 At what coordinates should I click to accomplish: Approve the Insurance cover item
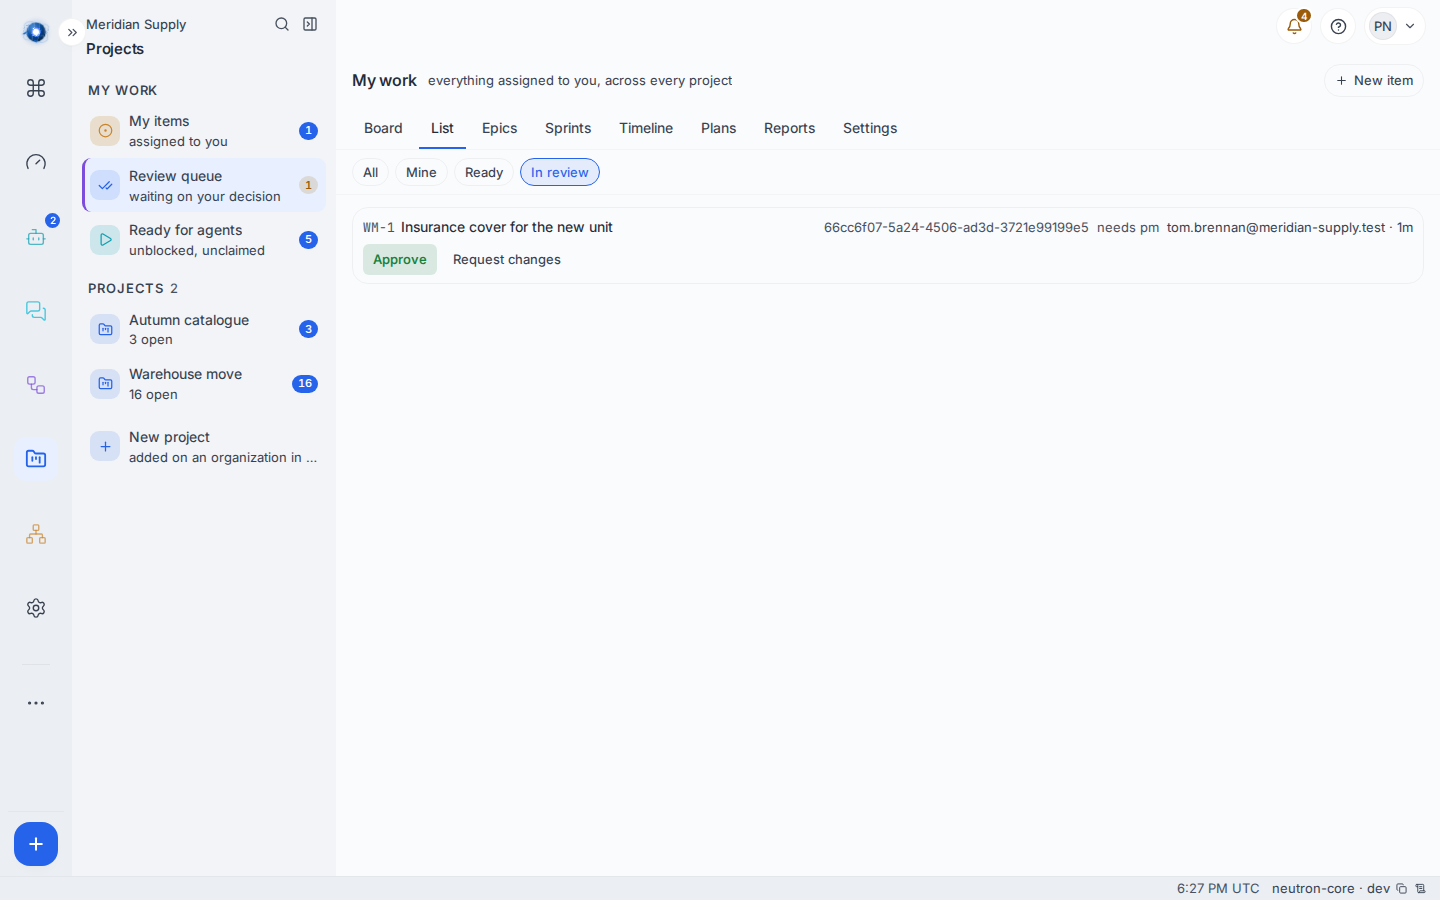click(400, 259)
